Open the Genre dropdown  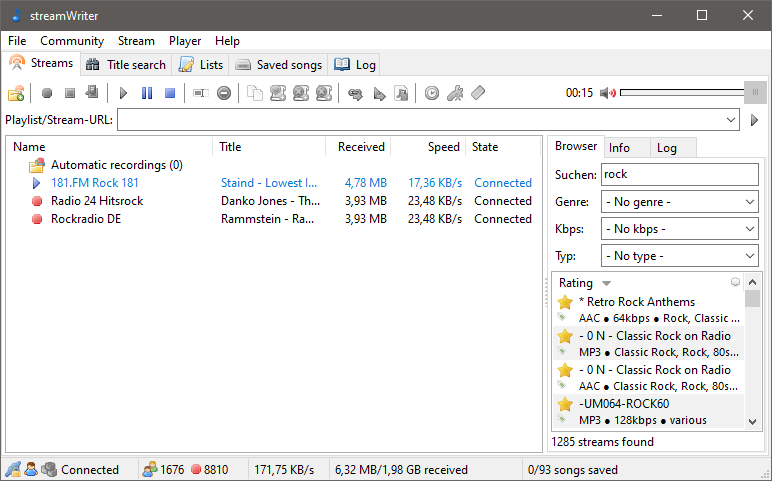[x=679, y=202]
